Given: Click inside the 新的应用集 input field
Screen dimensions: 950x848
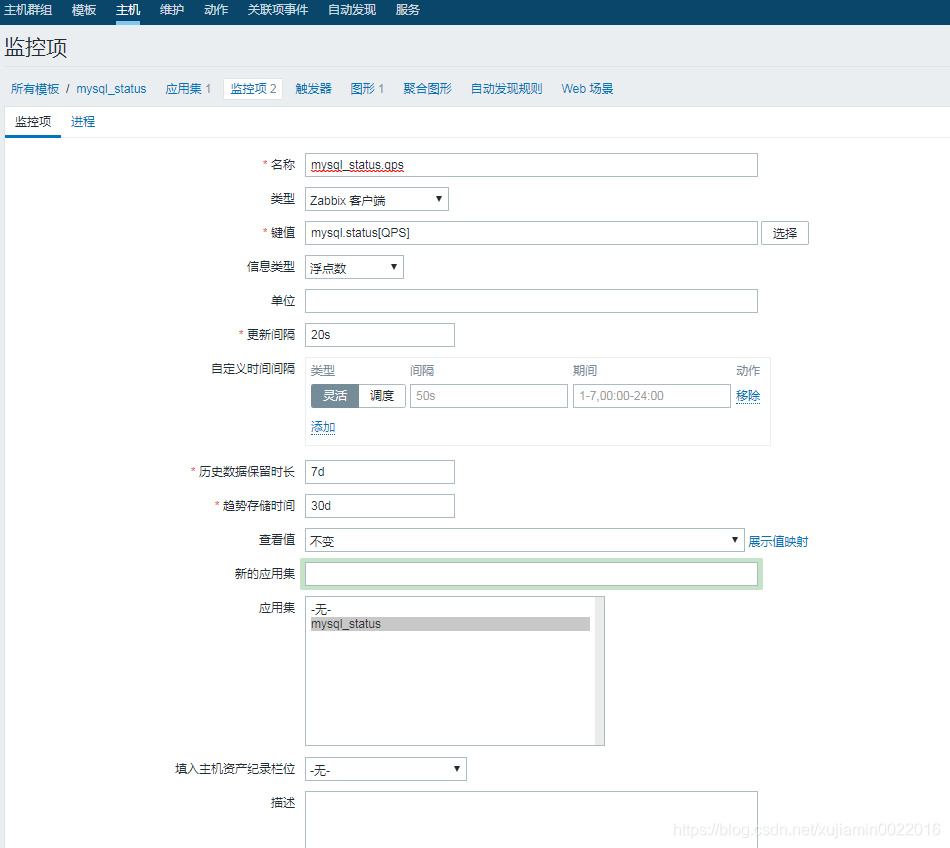Looking at the screenshot, I should pos(531,573).
